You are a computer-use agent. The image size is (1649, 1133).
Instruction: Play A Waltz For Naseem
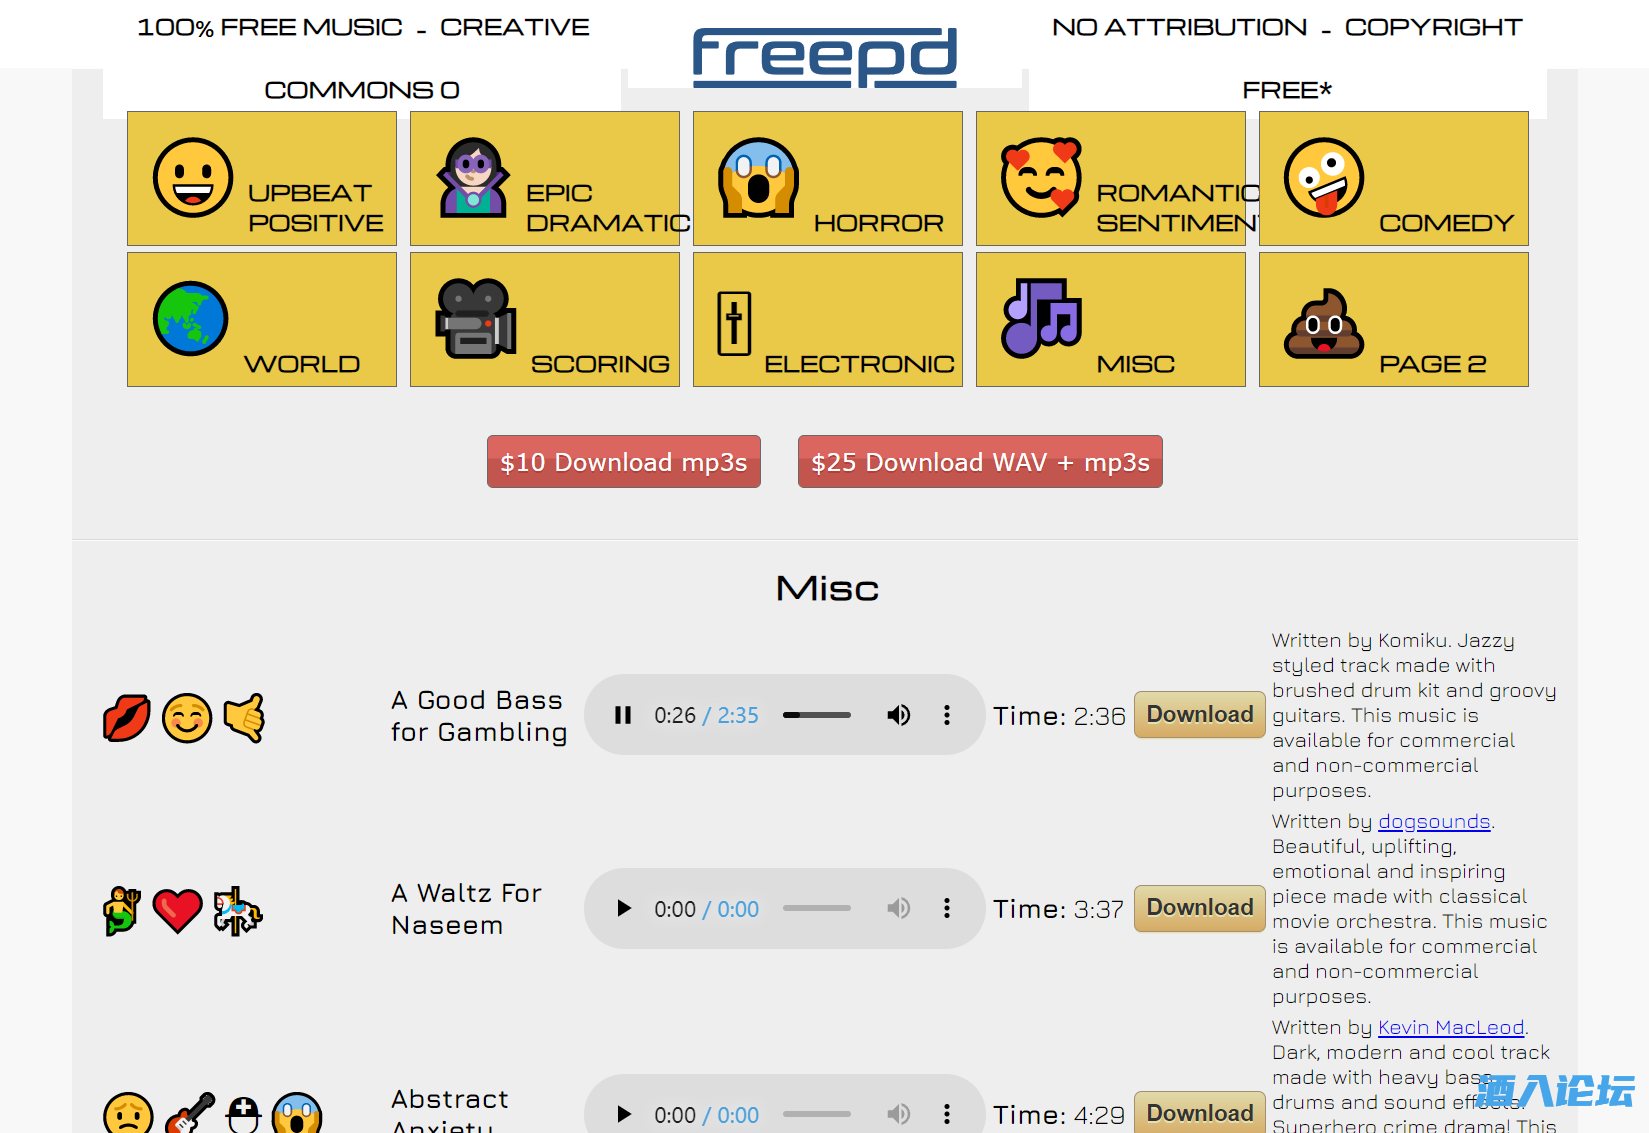point(623,909)
